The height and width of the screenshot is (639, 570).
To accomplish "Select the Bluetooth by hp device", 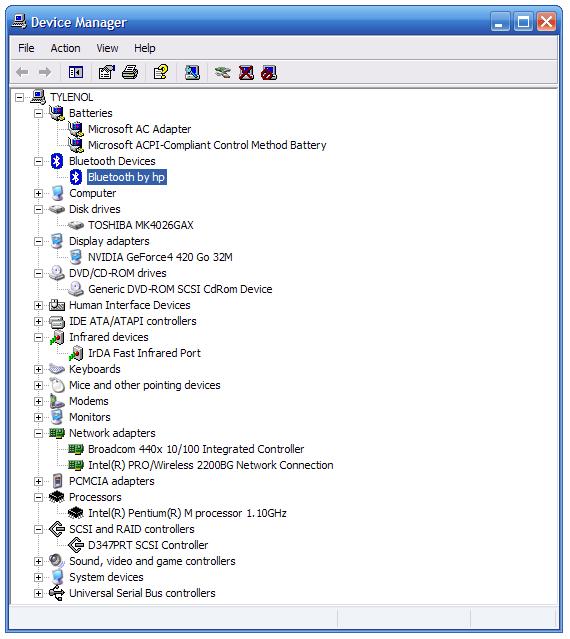I will (126, 177).
